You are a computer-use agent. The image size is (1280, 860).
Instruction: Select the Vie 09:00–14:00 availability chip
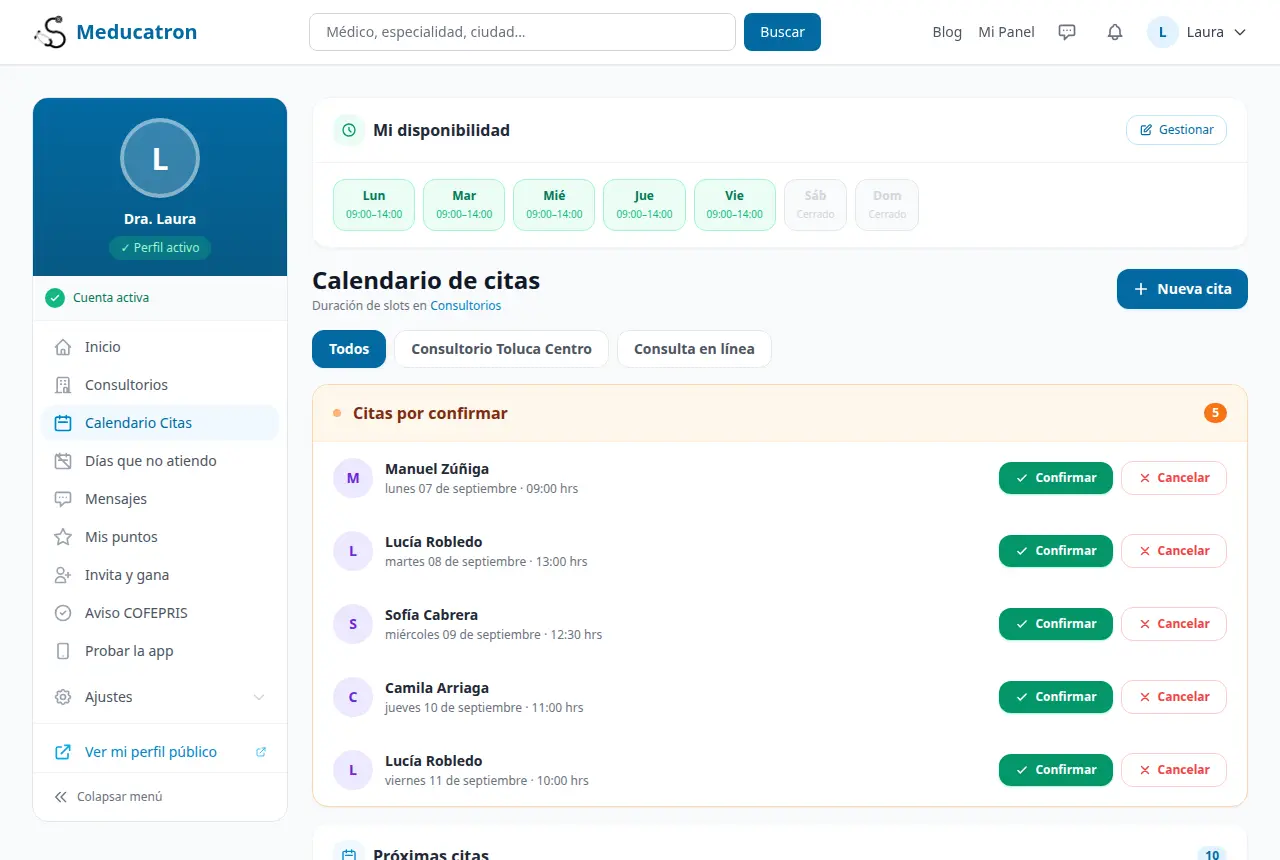[734, 205]
